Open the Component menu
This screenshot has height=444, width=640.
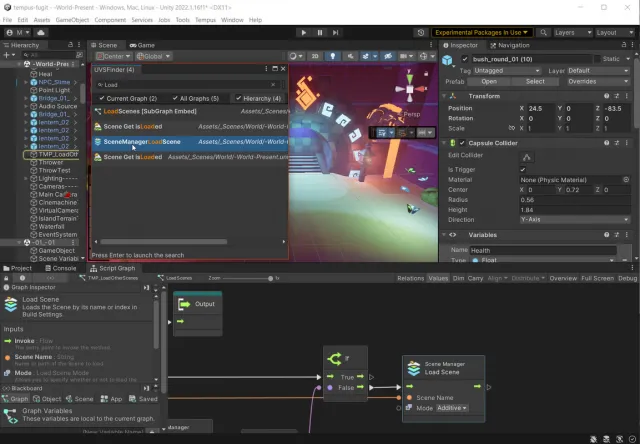[110, 20]
